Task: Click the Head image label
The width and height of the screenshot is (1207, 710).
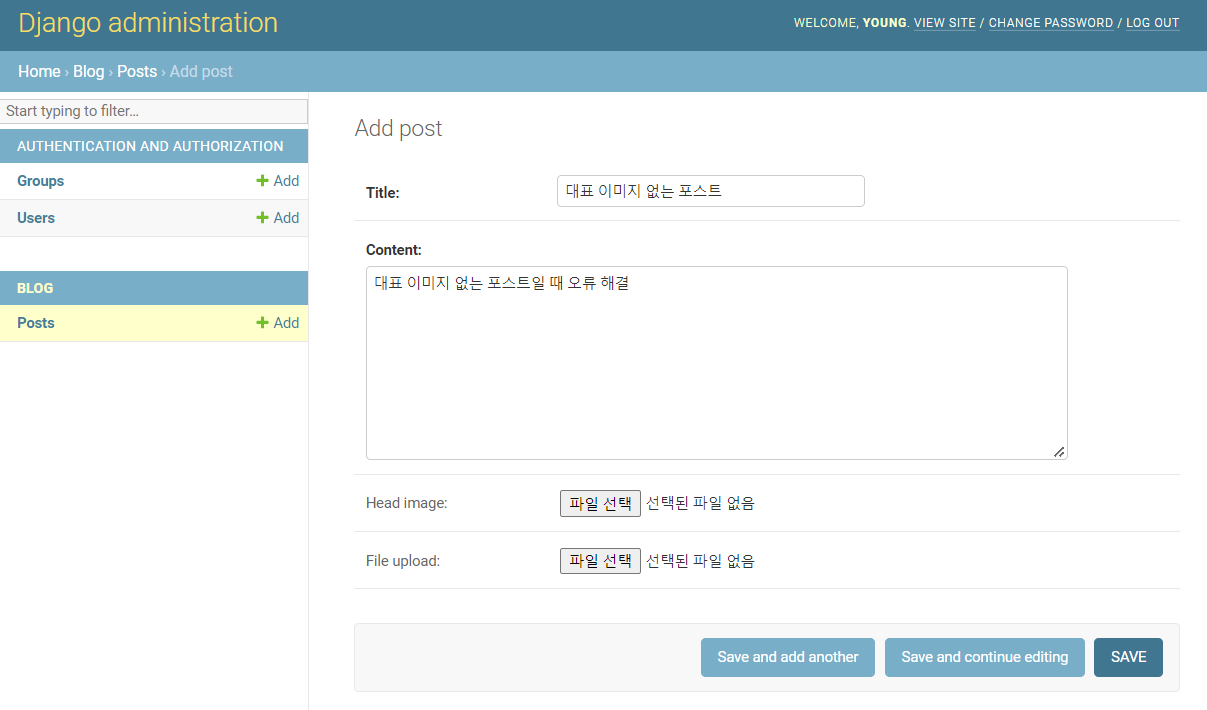Action: click(x=407, y=503)
